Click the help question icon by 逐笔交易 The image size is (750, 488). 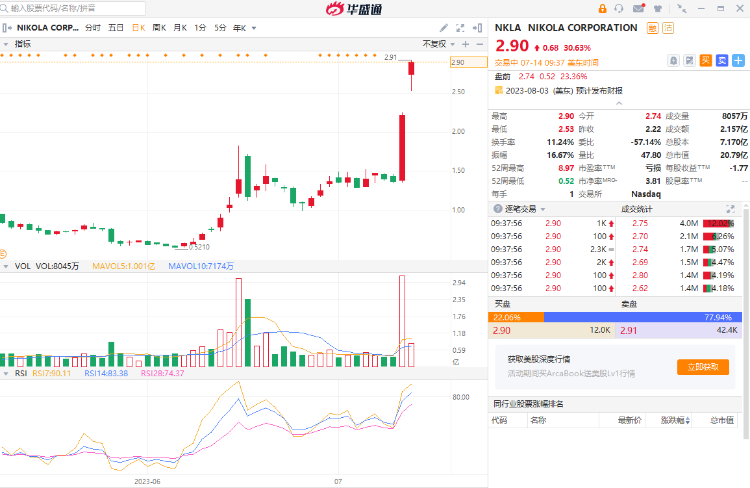coord(497,209)
